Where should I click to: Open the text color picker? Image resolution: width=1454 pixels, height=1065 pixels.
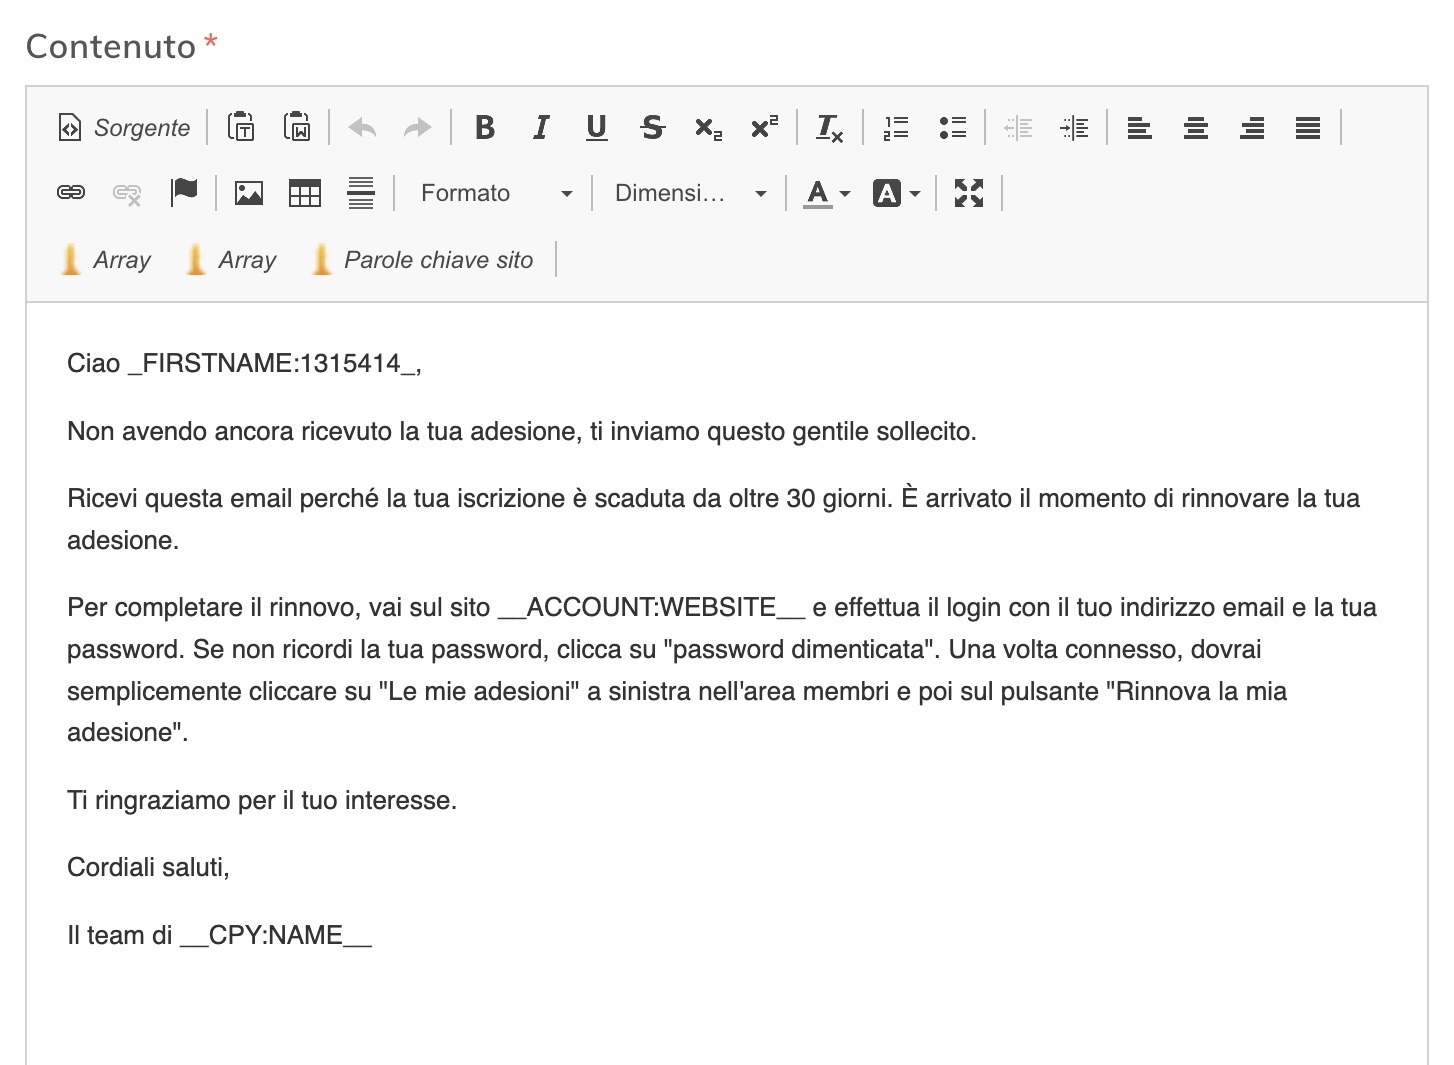point(818,193)
